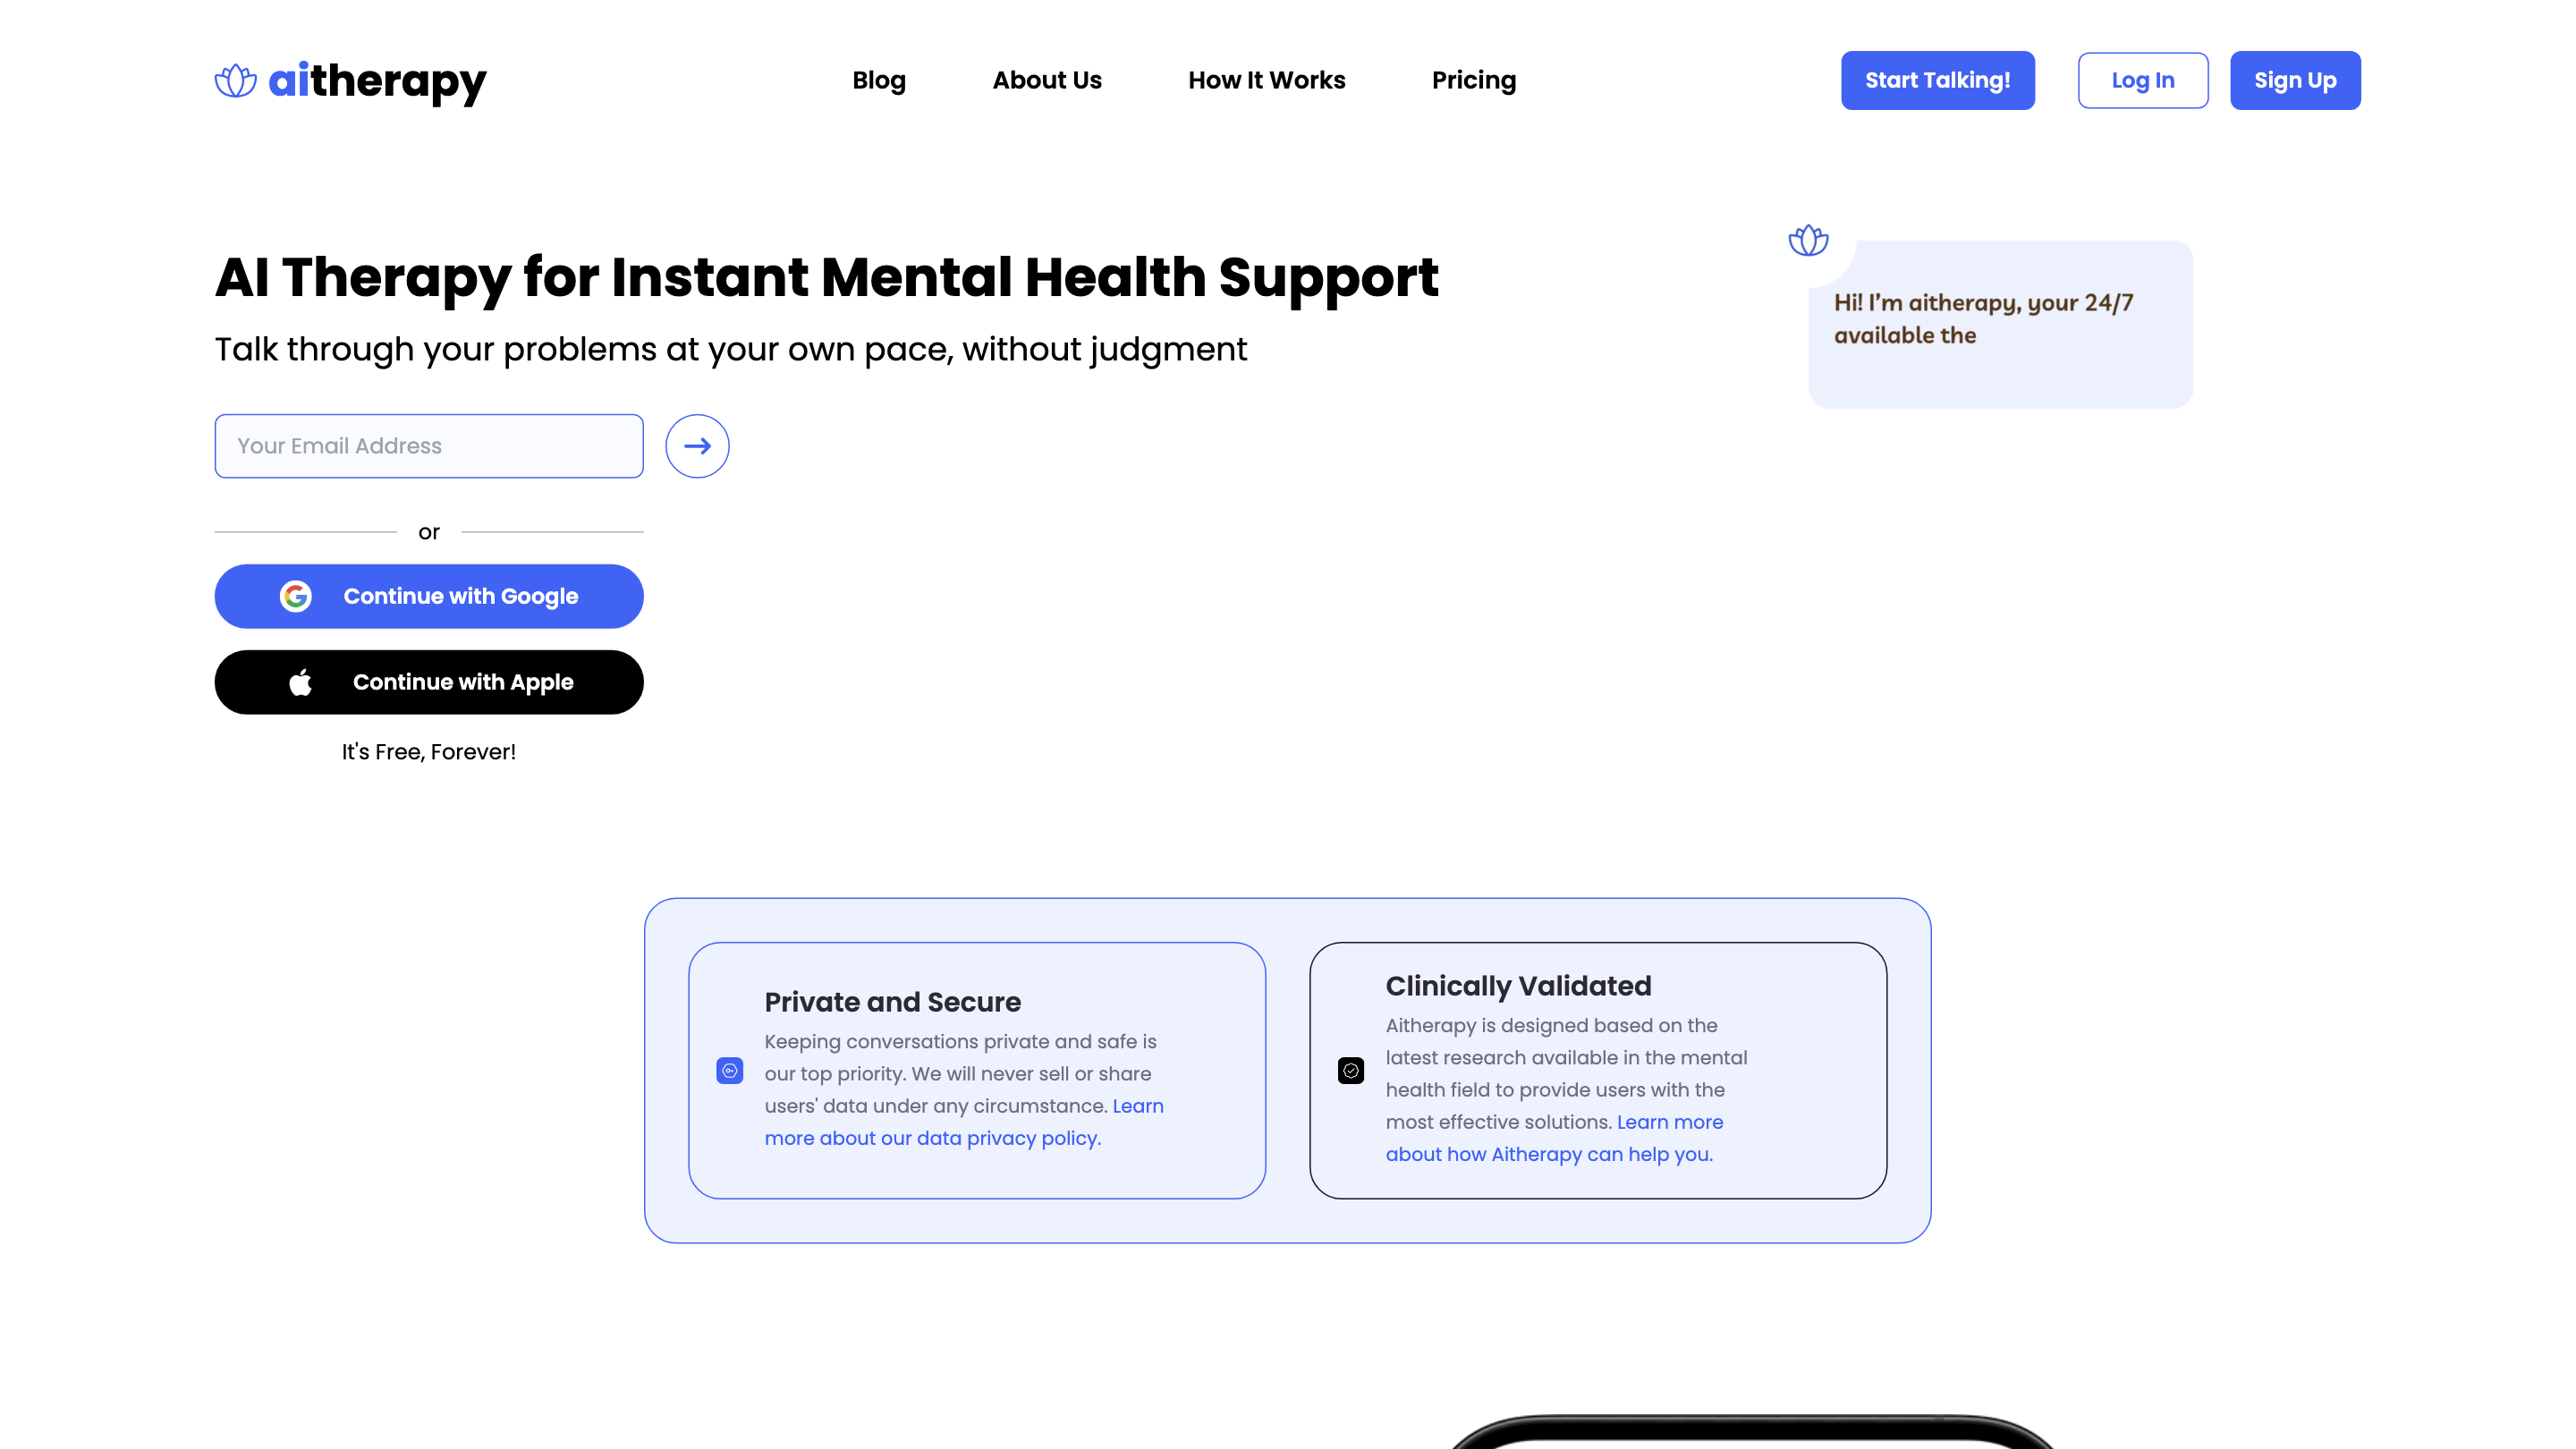The image size is (2576, 1449).
Task: Open the About Us page
Action: click(x=1047, y=80)
